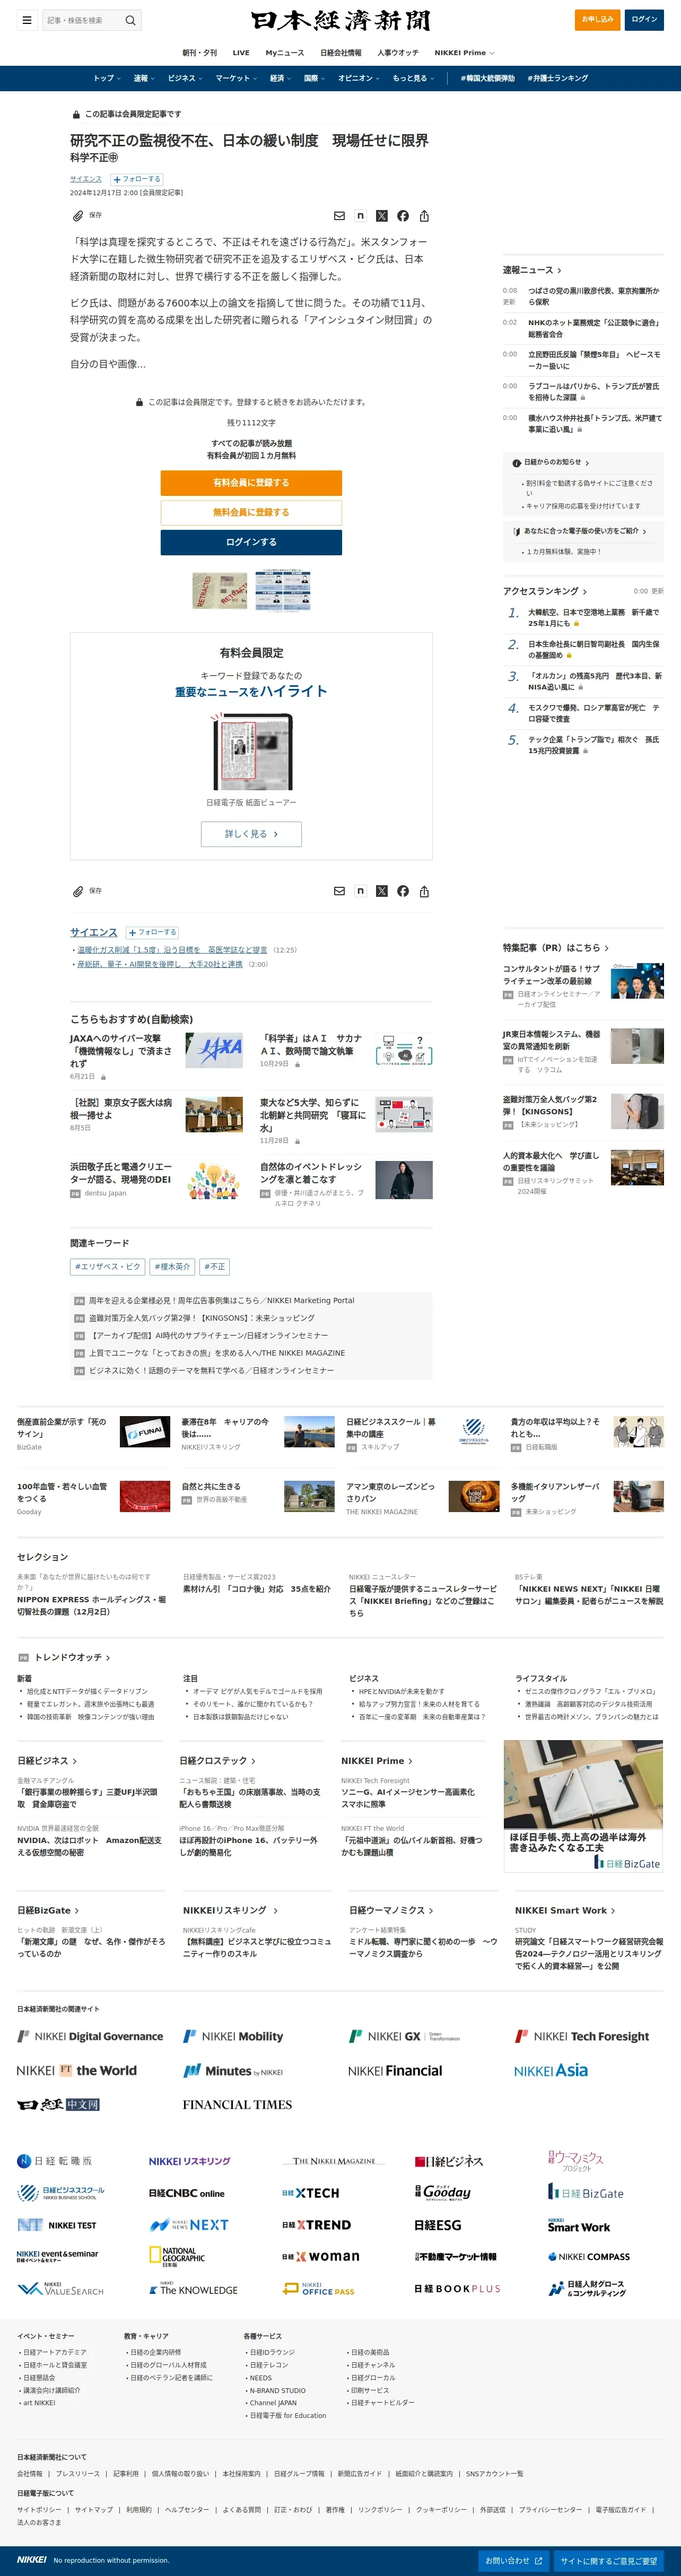681x2576 pixels.
Task: Share to note icon above the article
Action: click(360, 216)
